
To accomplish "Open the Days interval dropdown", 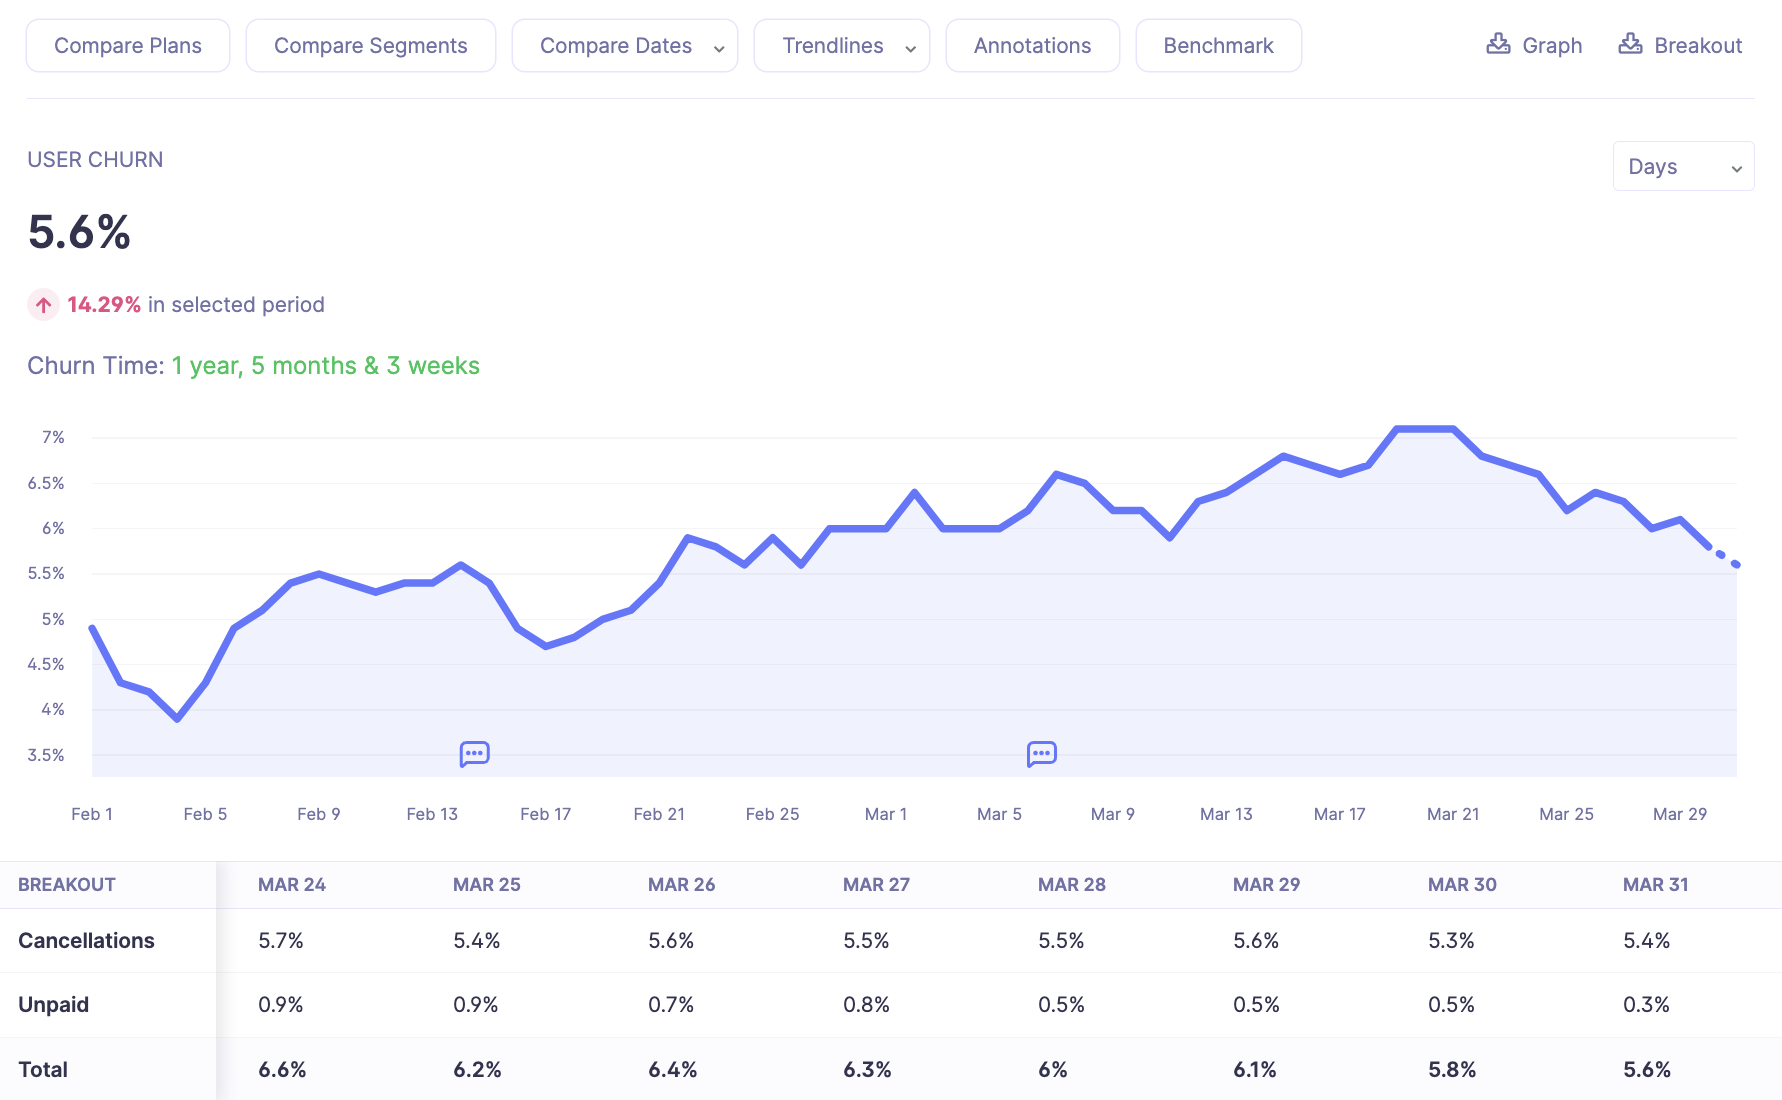I will (x=1683, y=167).
